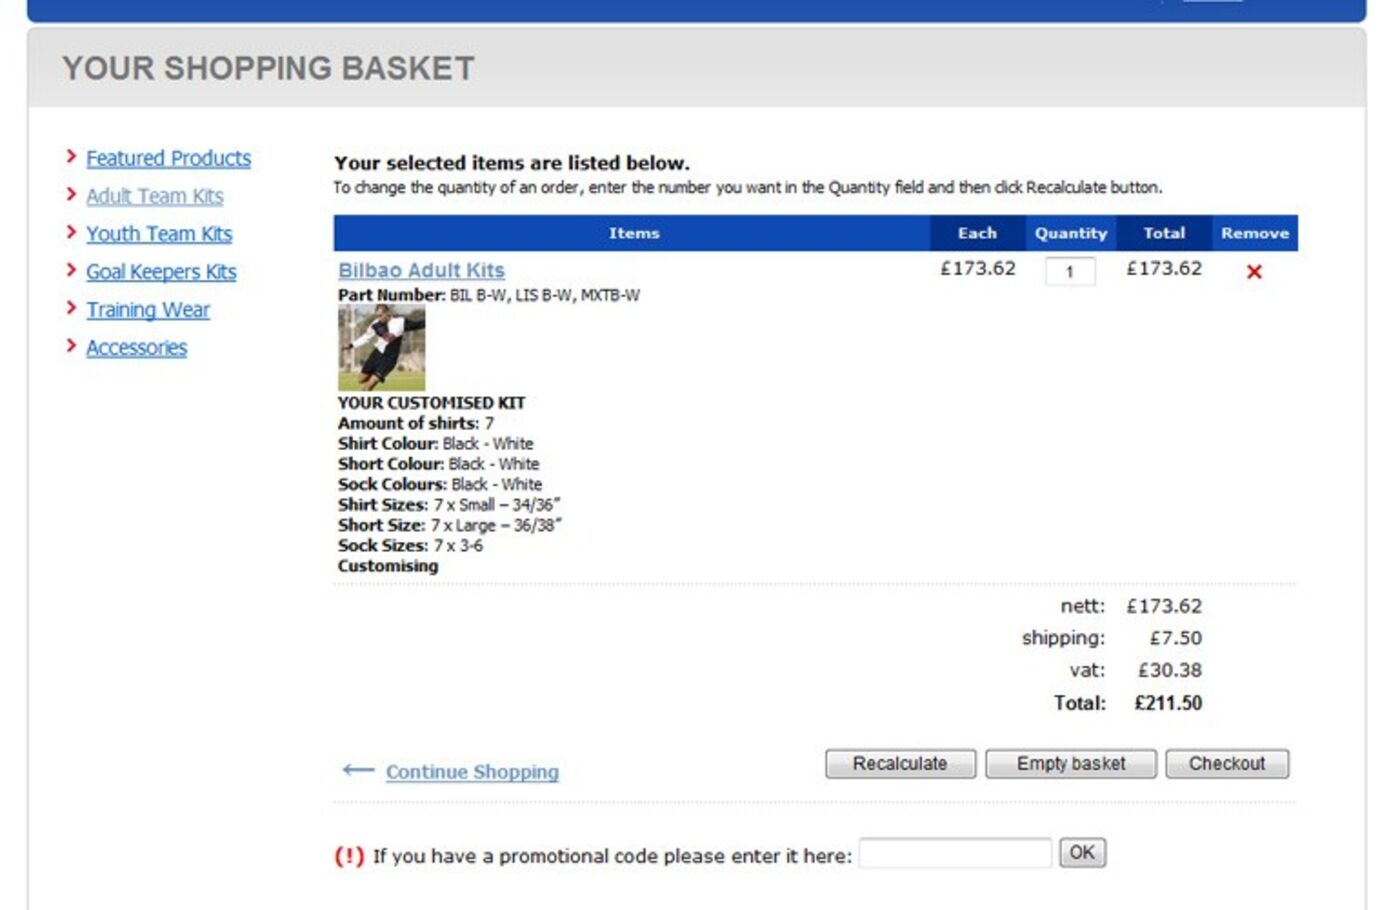Open the Accessories category
The height and width of the screenshot is (910, 1400).
[136, 347]
